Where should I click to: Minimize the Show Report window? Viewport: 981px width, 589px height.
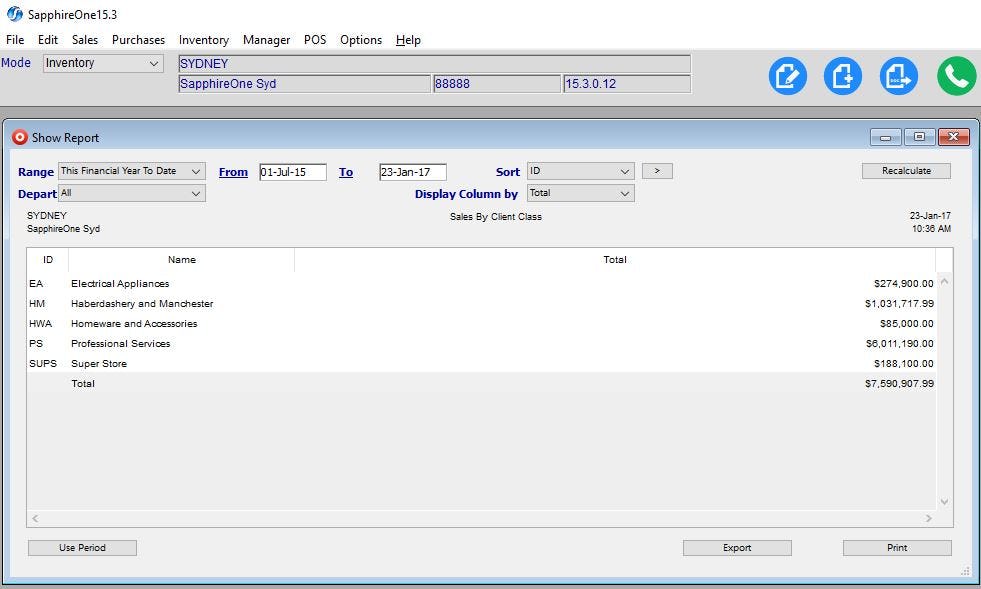(x=885, y=137)
